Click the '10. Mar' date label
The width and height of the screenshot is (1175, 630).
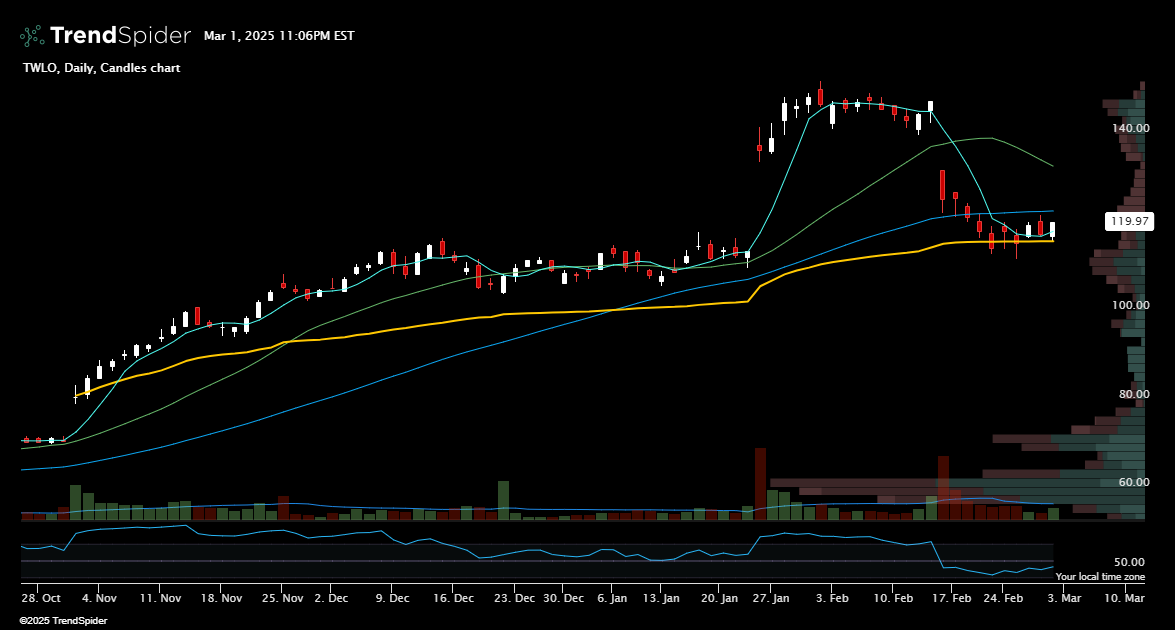(x=1124, y=598)
